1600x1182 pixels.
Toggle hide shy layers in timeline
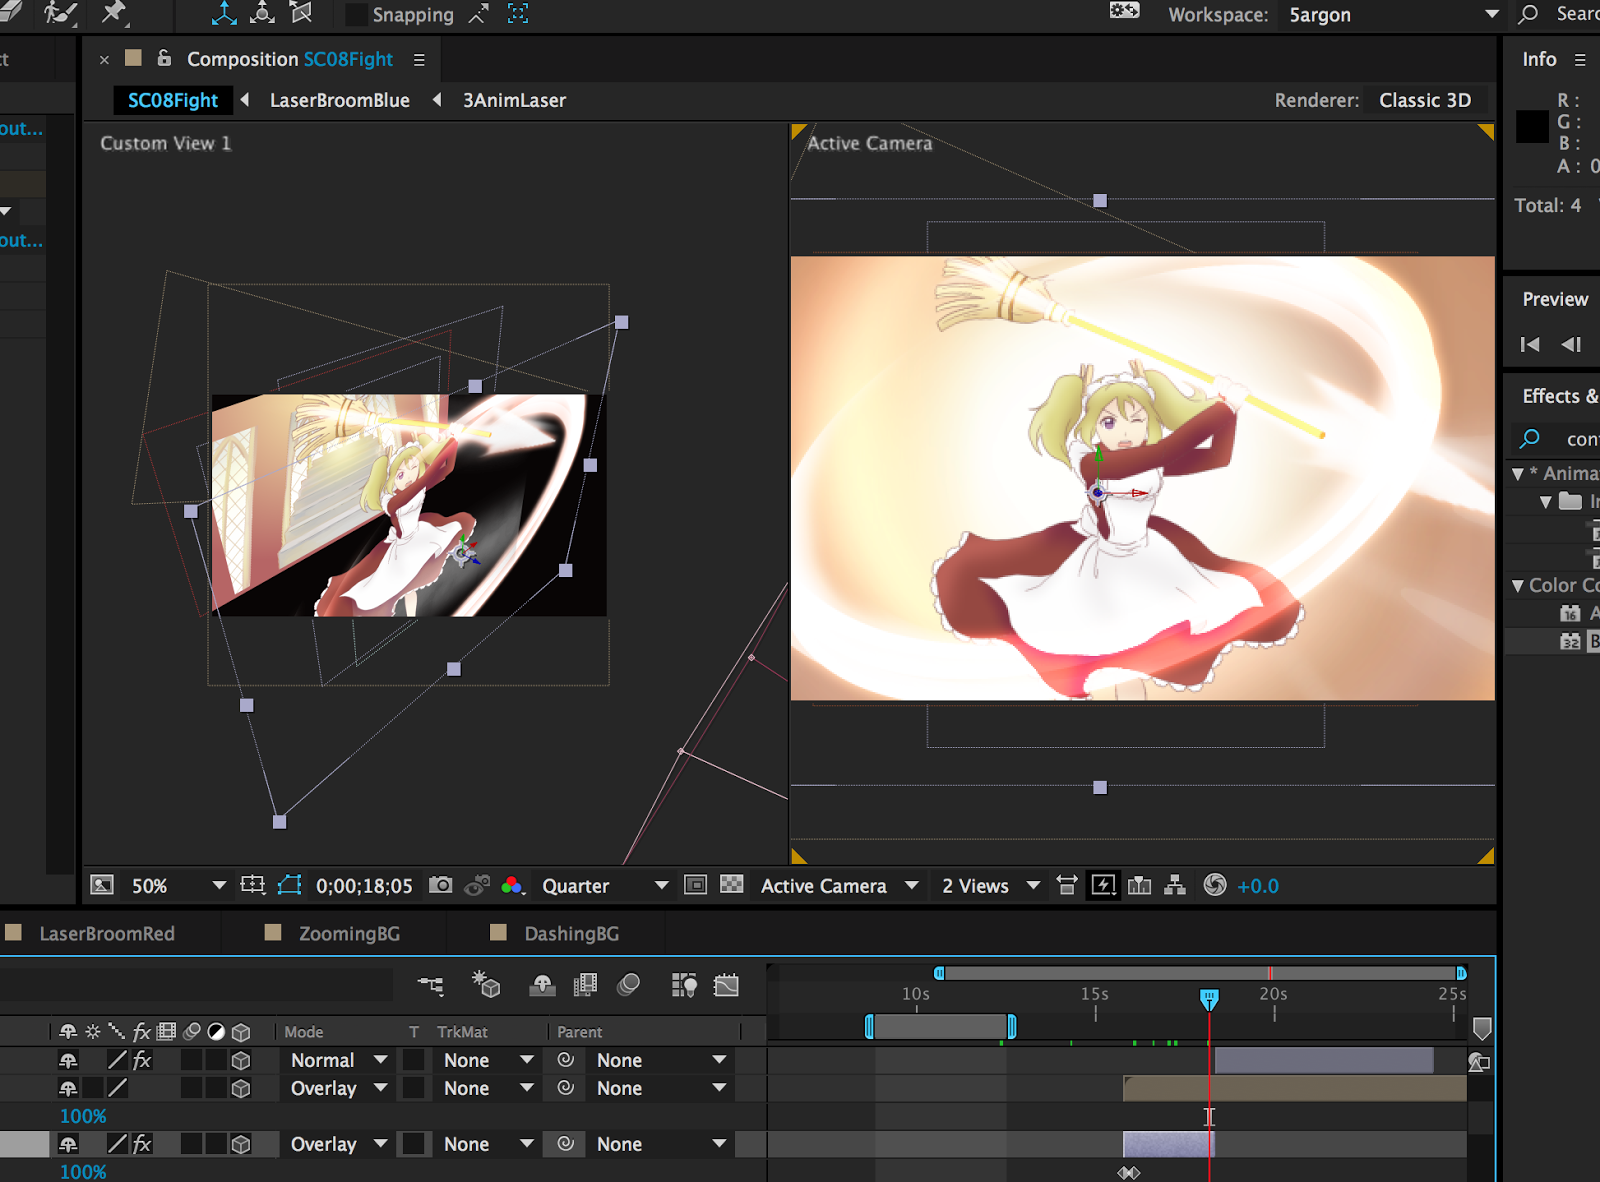click(x=543, y=986)
